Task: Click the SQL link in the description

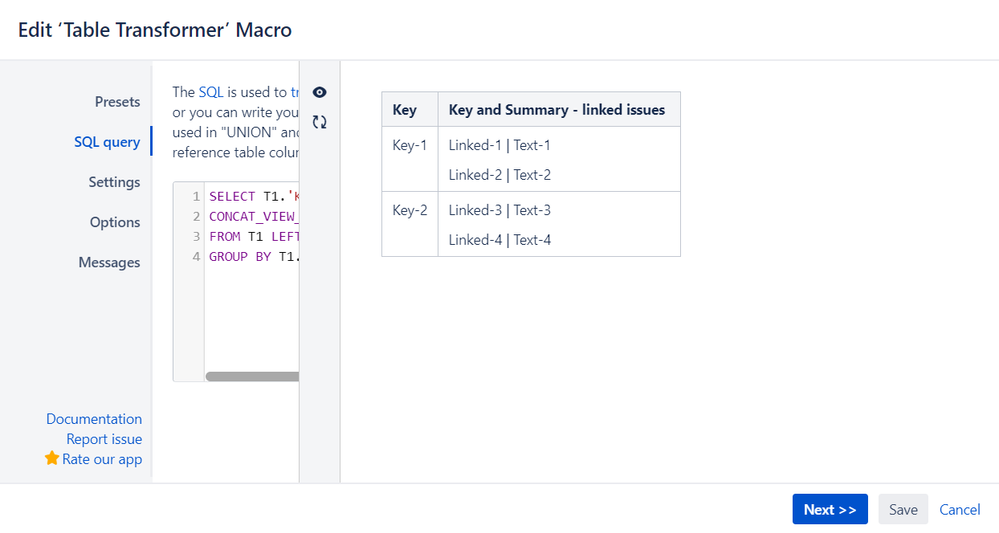Action: [211, 92]
